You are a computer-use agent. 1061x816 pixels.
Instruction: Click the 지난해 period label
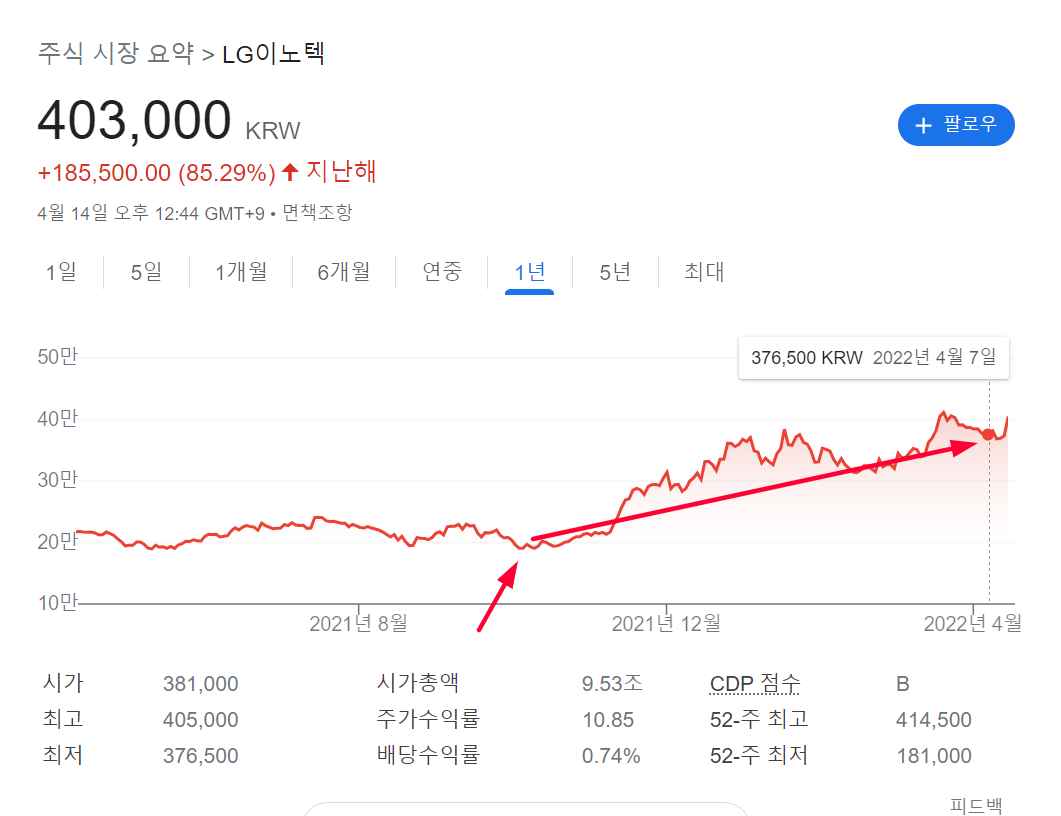(341, 172)
